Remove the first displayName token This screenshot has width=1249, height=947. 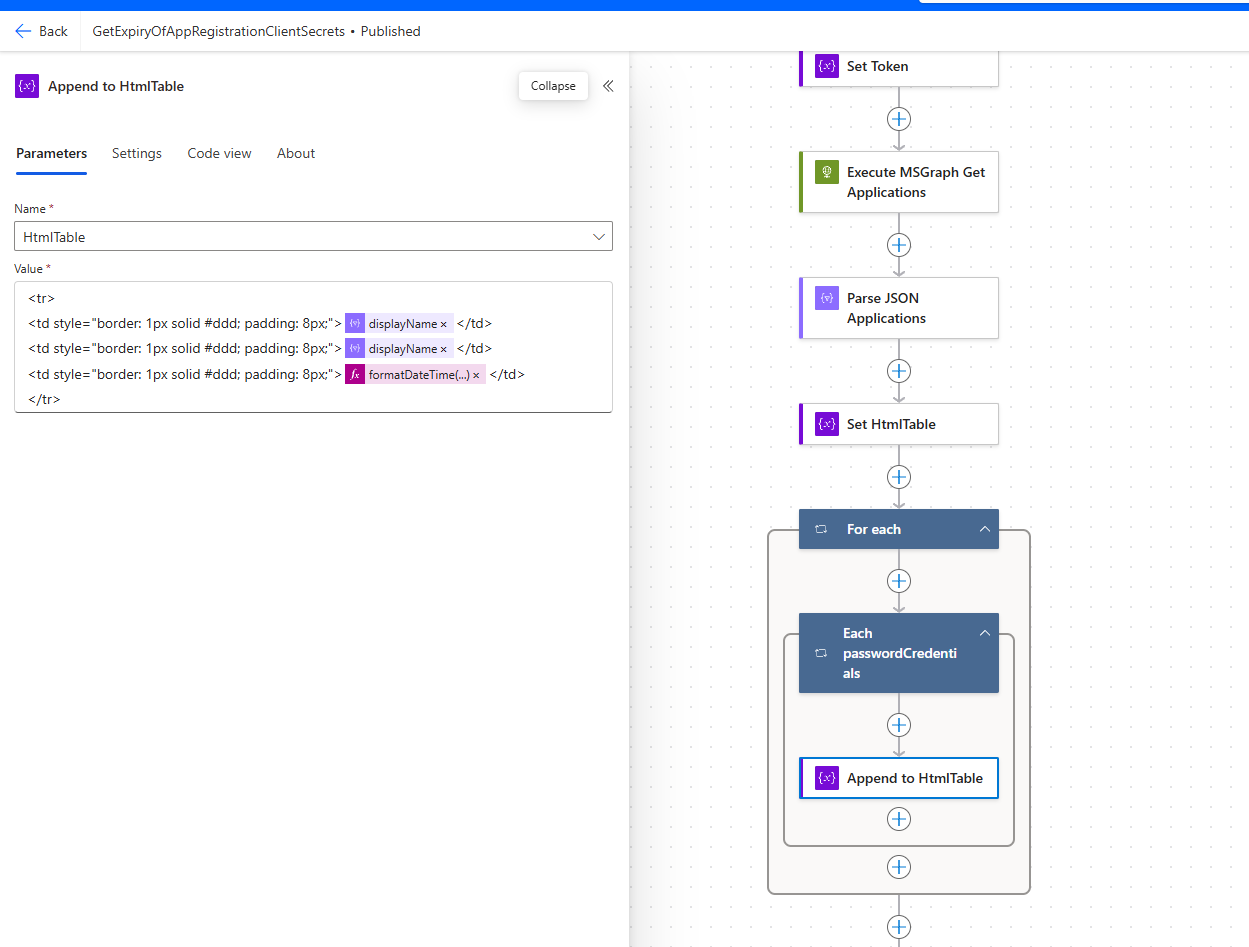tap(444, 324)
